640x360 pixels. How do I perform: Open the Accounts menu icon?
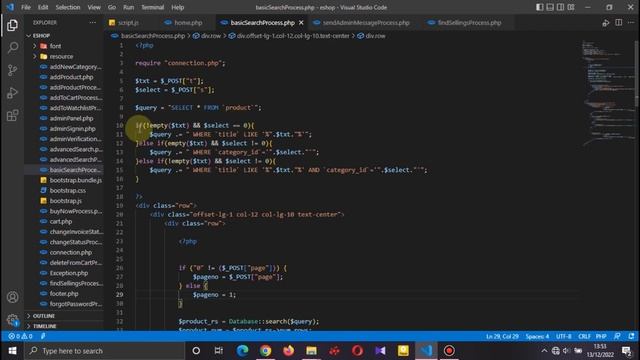(13, 297)
